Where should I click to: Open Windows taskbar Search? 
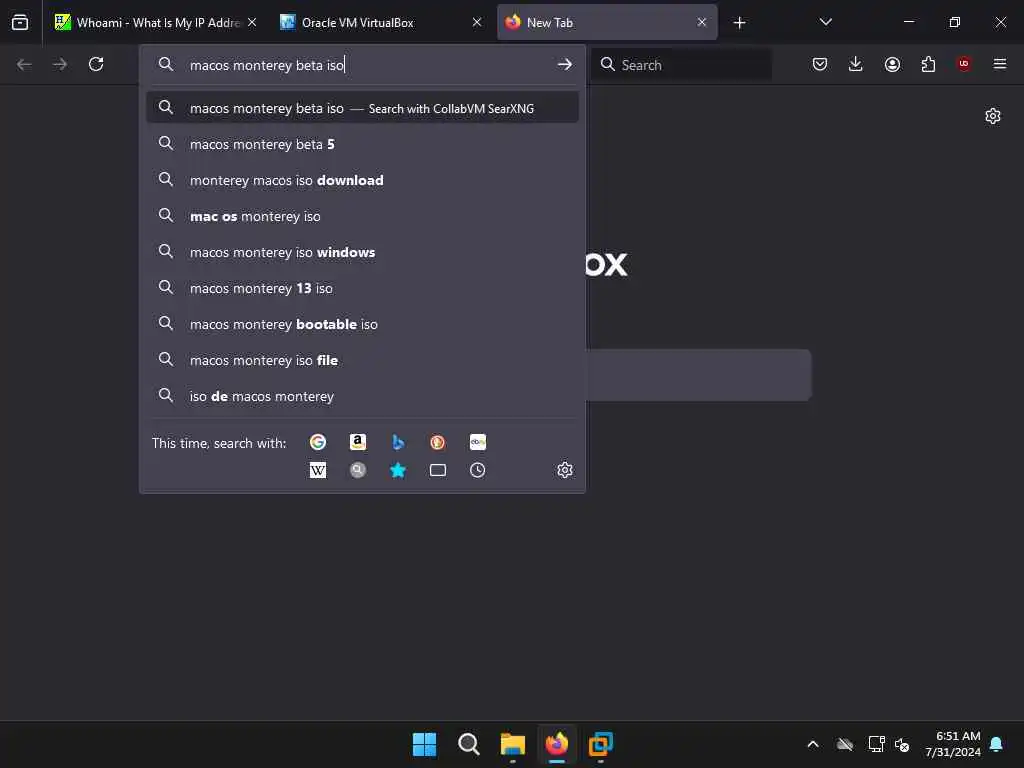[x=468, y=744]
